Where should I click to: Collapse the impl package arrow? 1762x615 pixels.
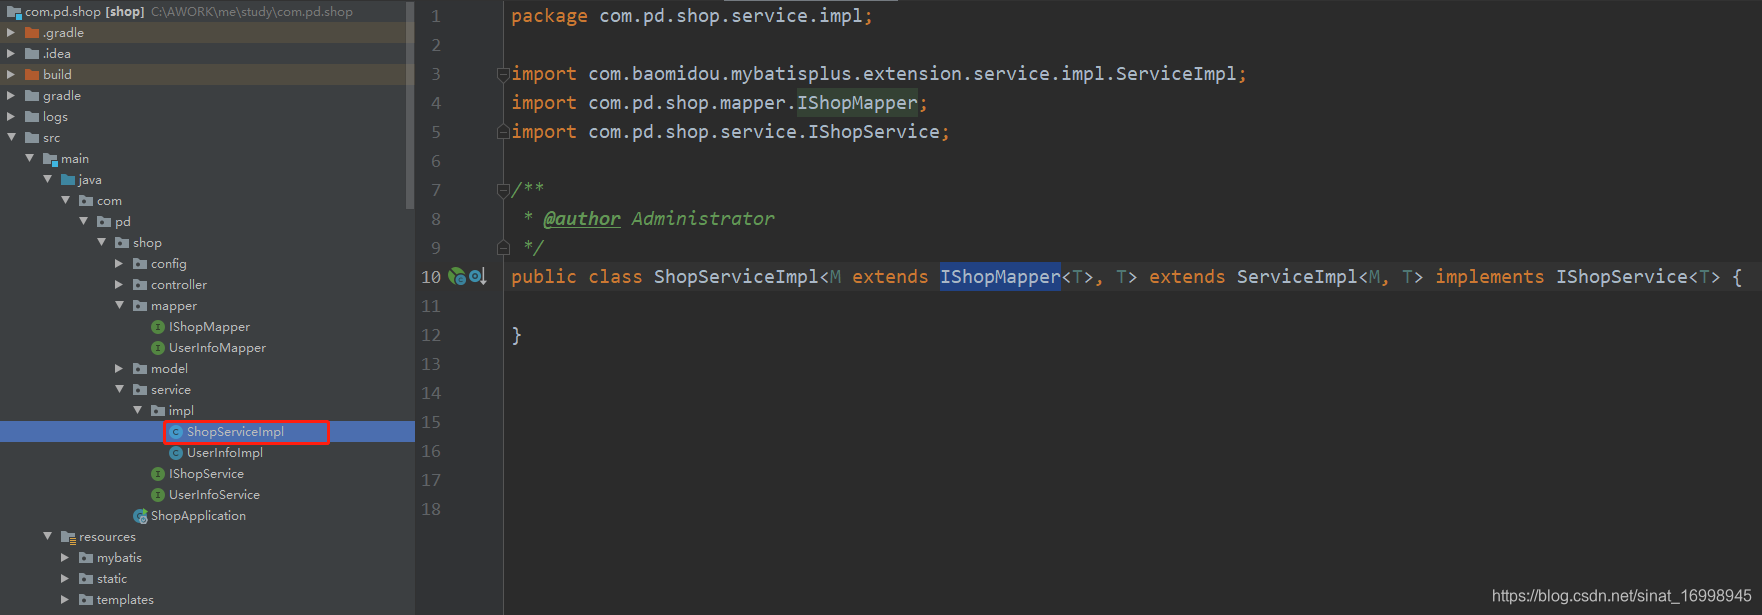[137, 410]
